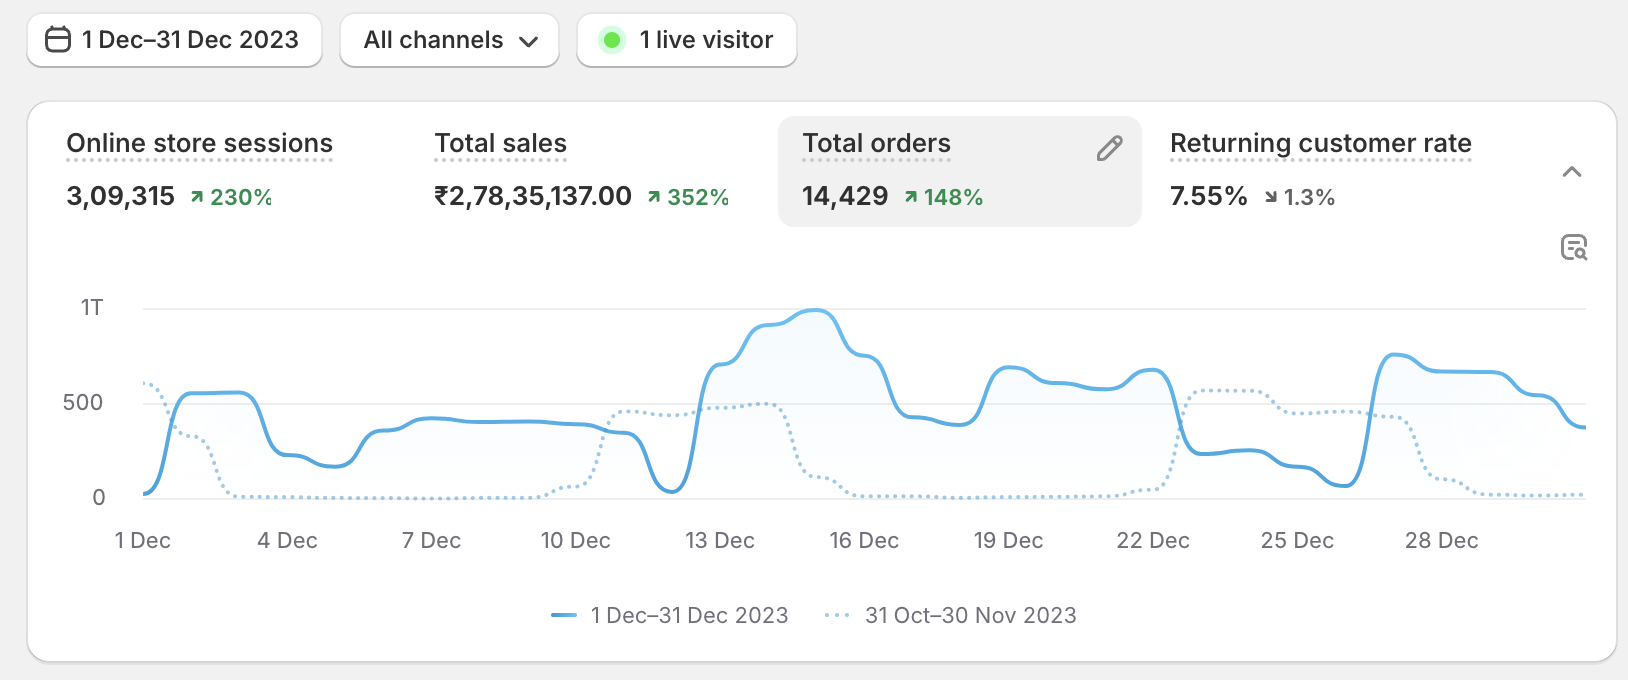This screenshot has height=680, width=1628.
Task: Click the 14,429 total orders value
Action: pyautogui.click(x=845, y=196)
